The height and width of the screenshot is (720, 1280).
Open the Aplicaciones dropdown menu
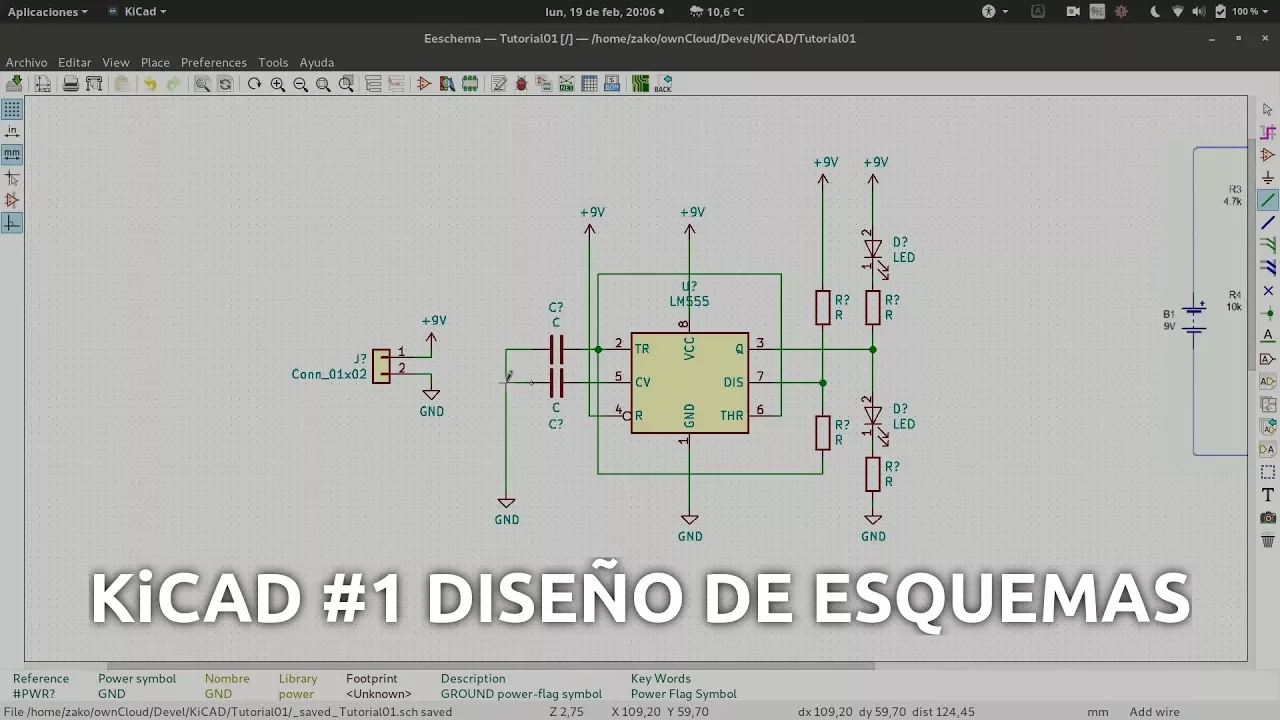(x=47, y=11)
